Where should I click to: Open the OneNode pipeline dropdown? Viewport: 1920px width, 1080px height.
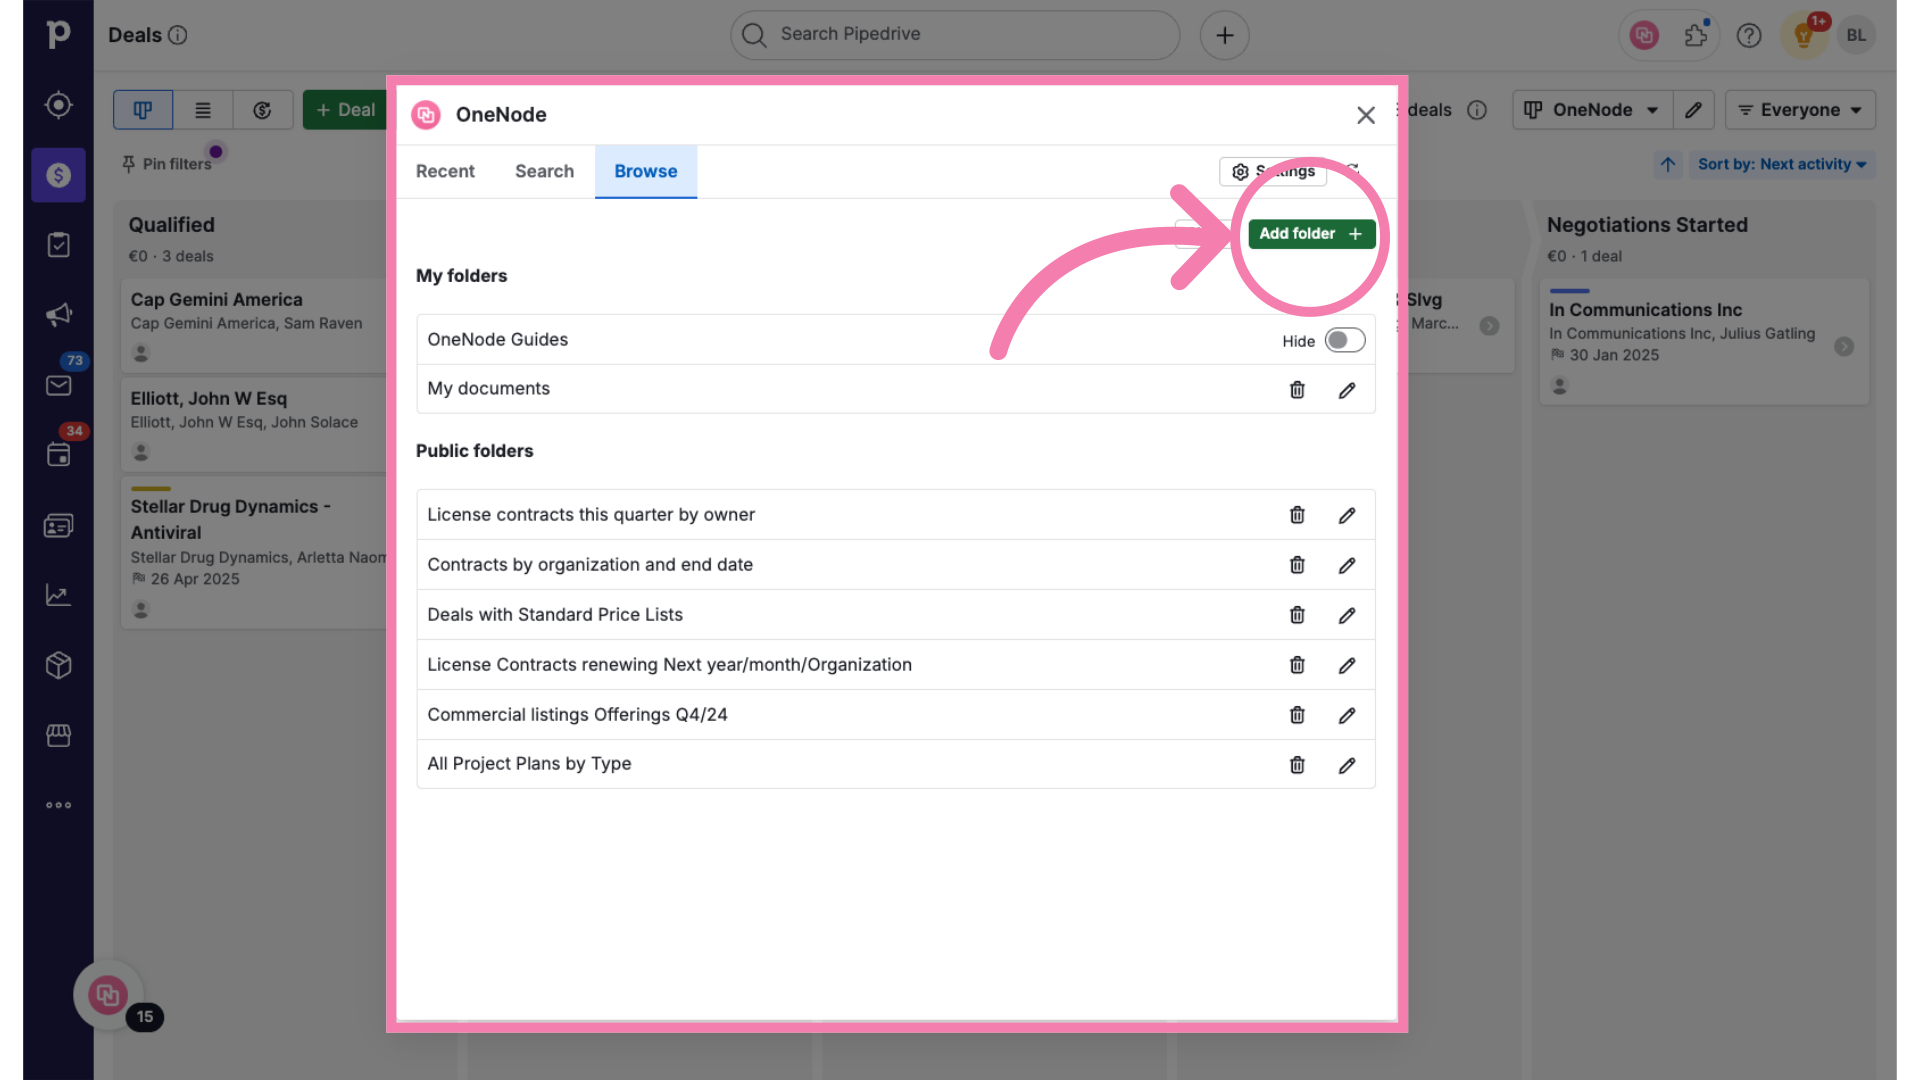[x=1591, y=110]
